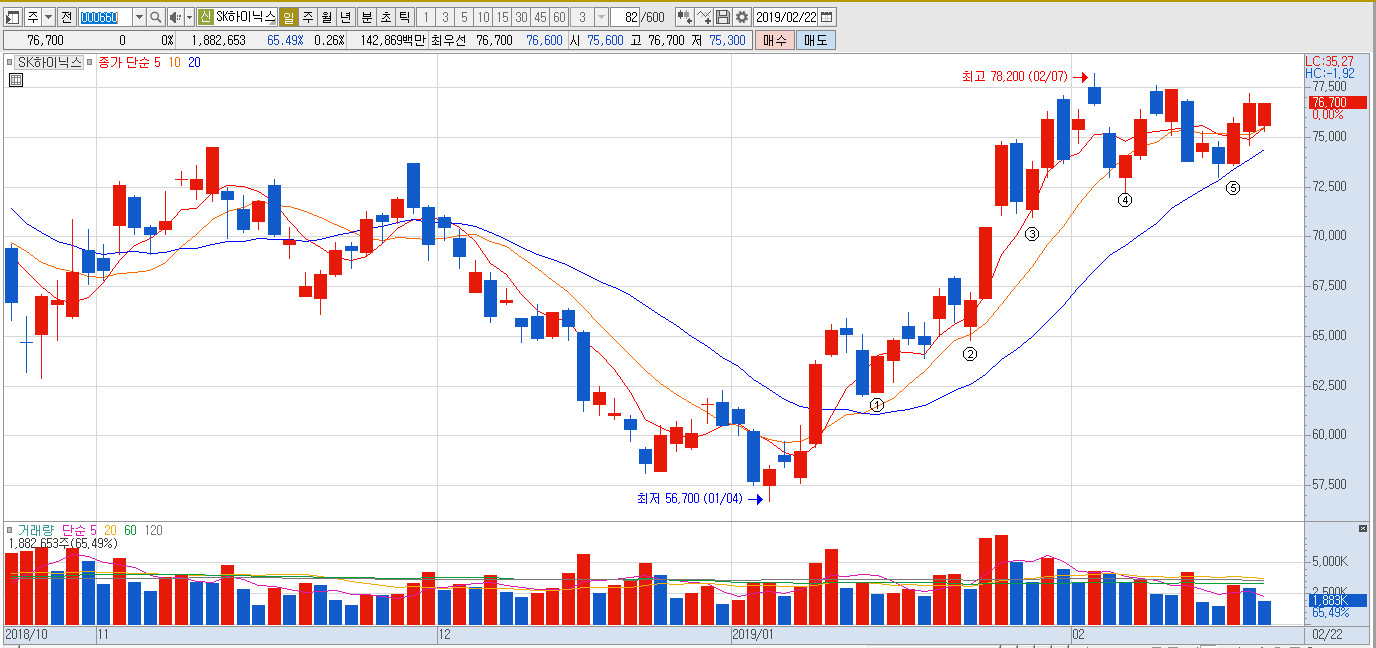Open the dropdown next to the 주 button
Image resolution: width=1376 pixels, height=648 pixels.
pos(48,17)
